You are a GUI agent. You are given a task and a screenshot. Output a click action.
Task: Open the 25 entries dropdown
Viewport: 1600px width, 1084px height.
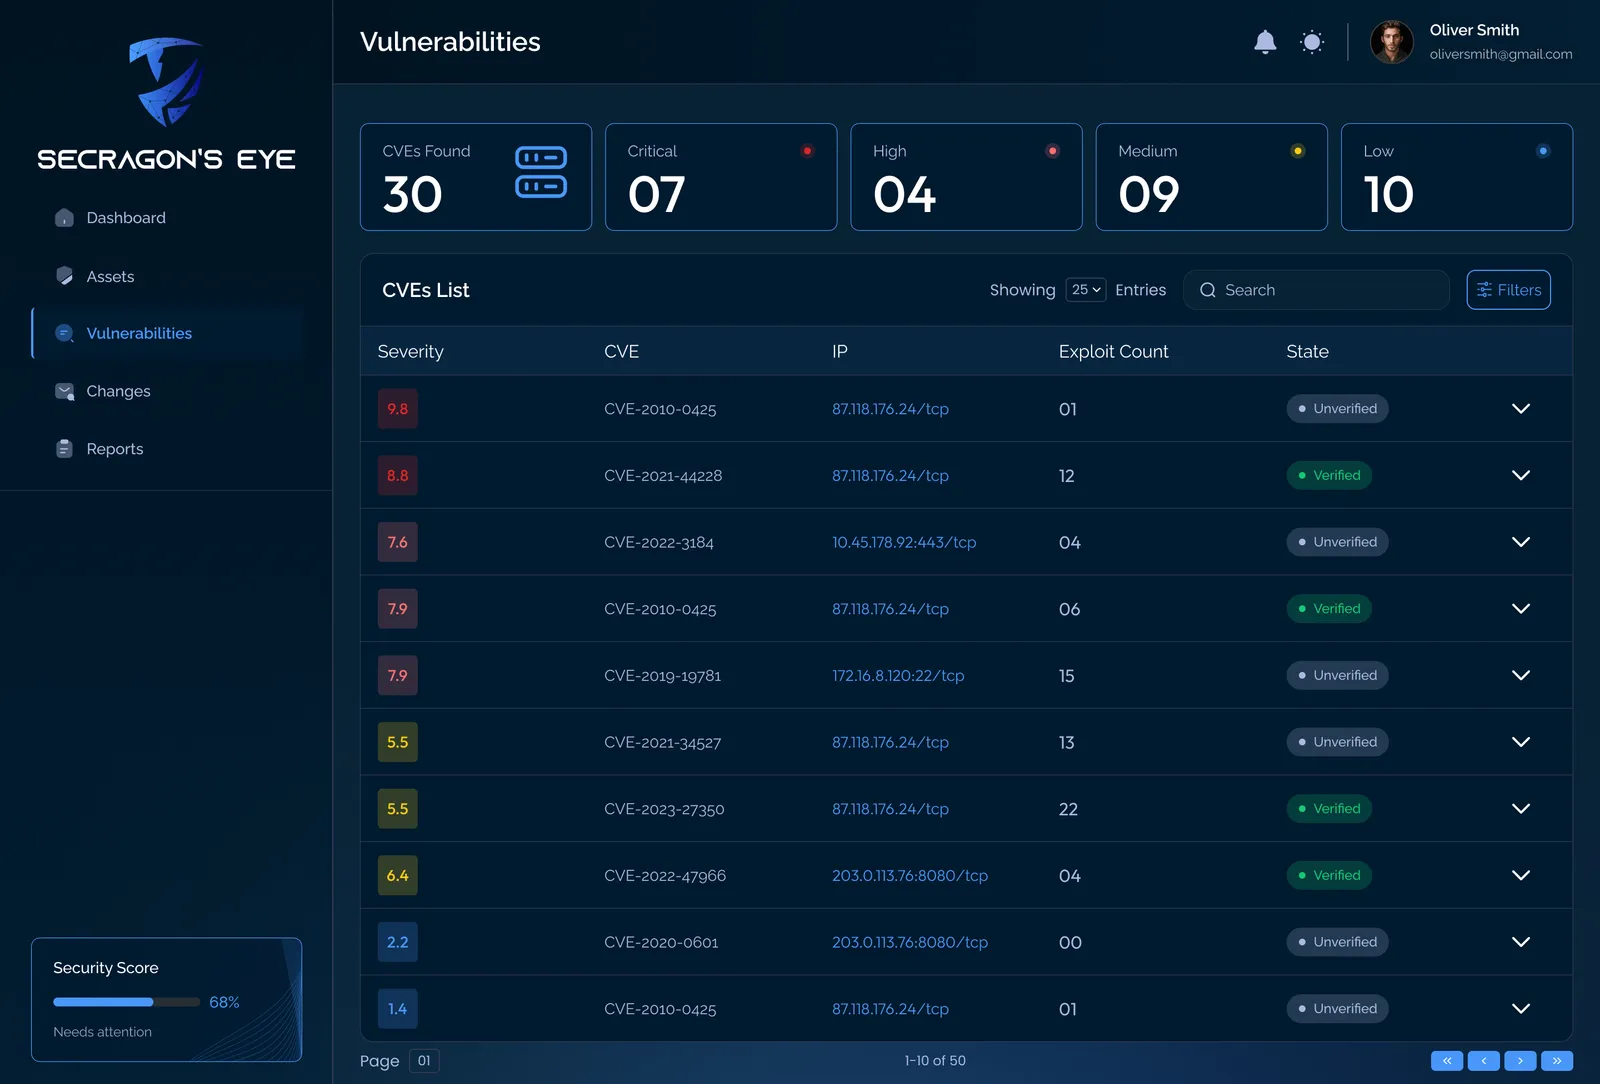coord(1086,290)
